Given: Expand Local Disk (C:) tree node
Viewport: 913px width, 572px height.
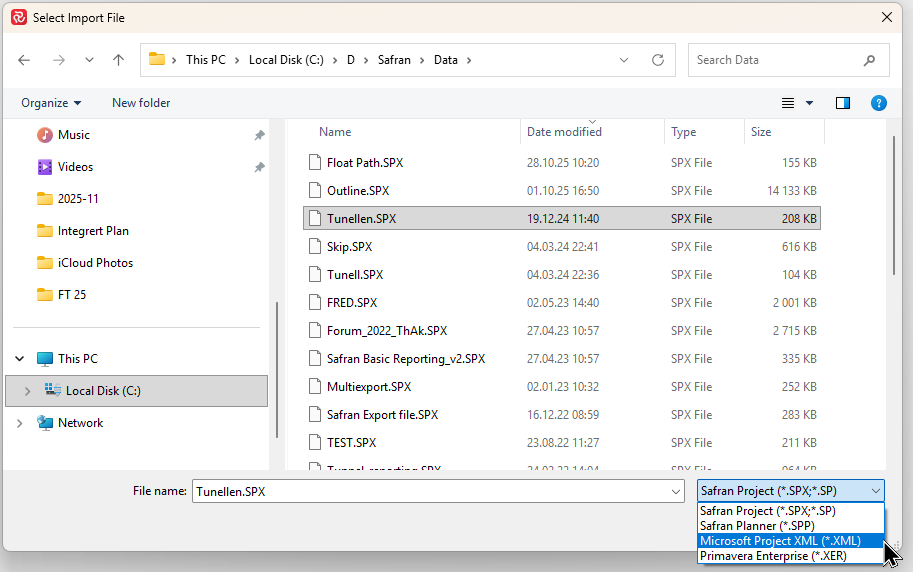Looking at the screenshot, I should [x=26, y=391].
